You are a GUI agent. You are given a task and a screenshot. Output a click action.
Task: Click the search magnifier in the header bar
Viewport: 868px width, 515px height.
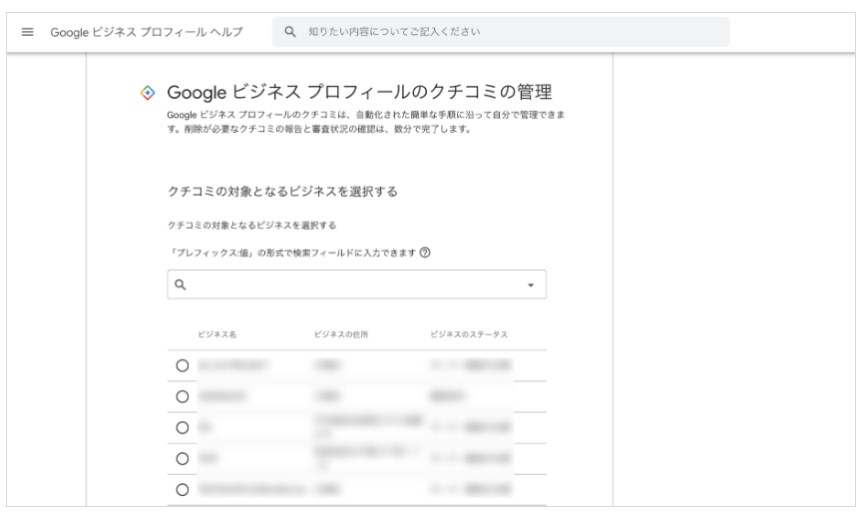[x=290, y=32]
